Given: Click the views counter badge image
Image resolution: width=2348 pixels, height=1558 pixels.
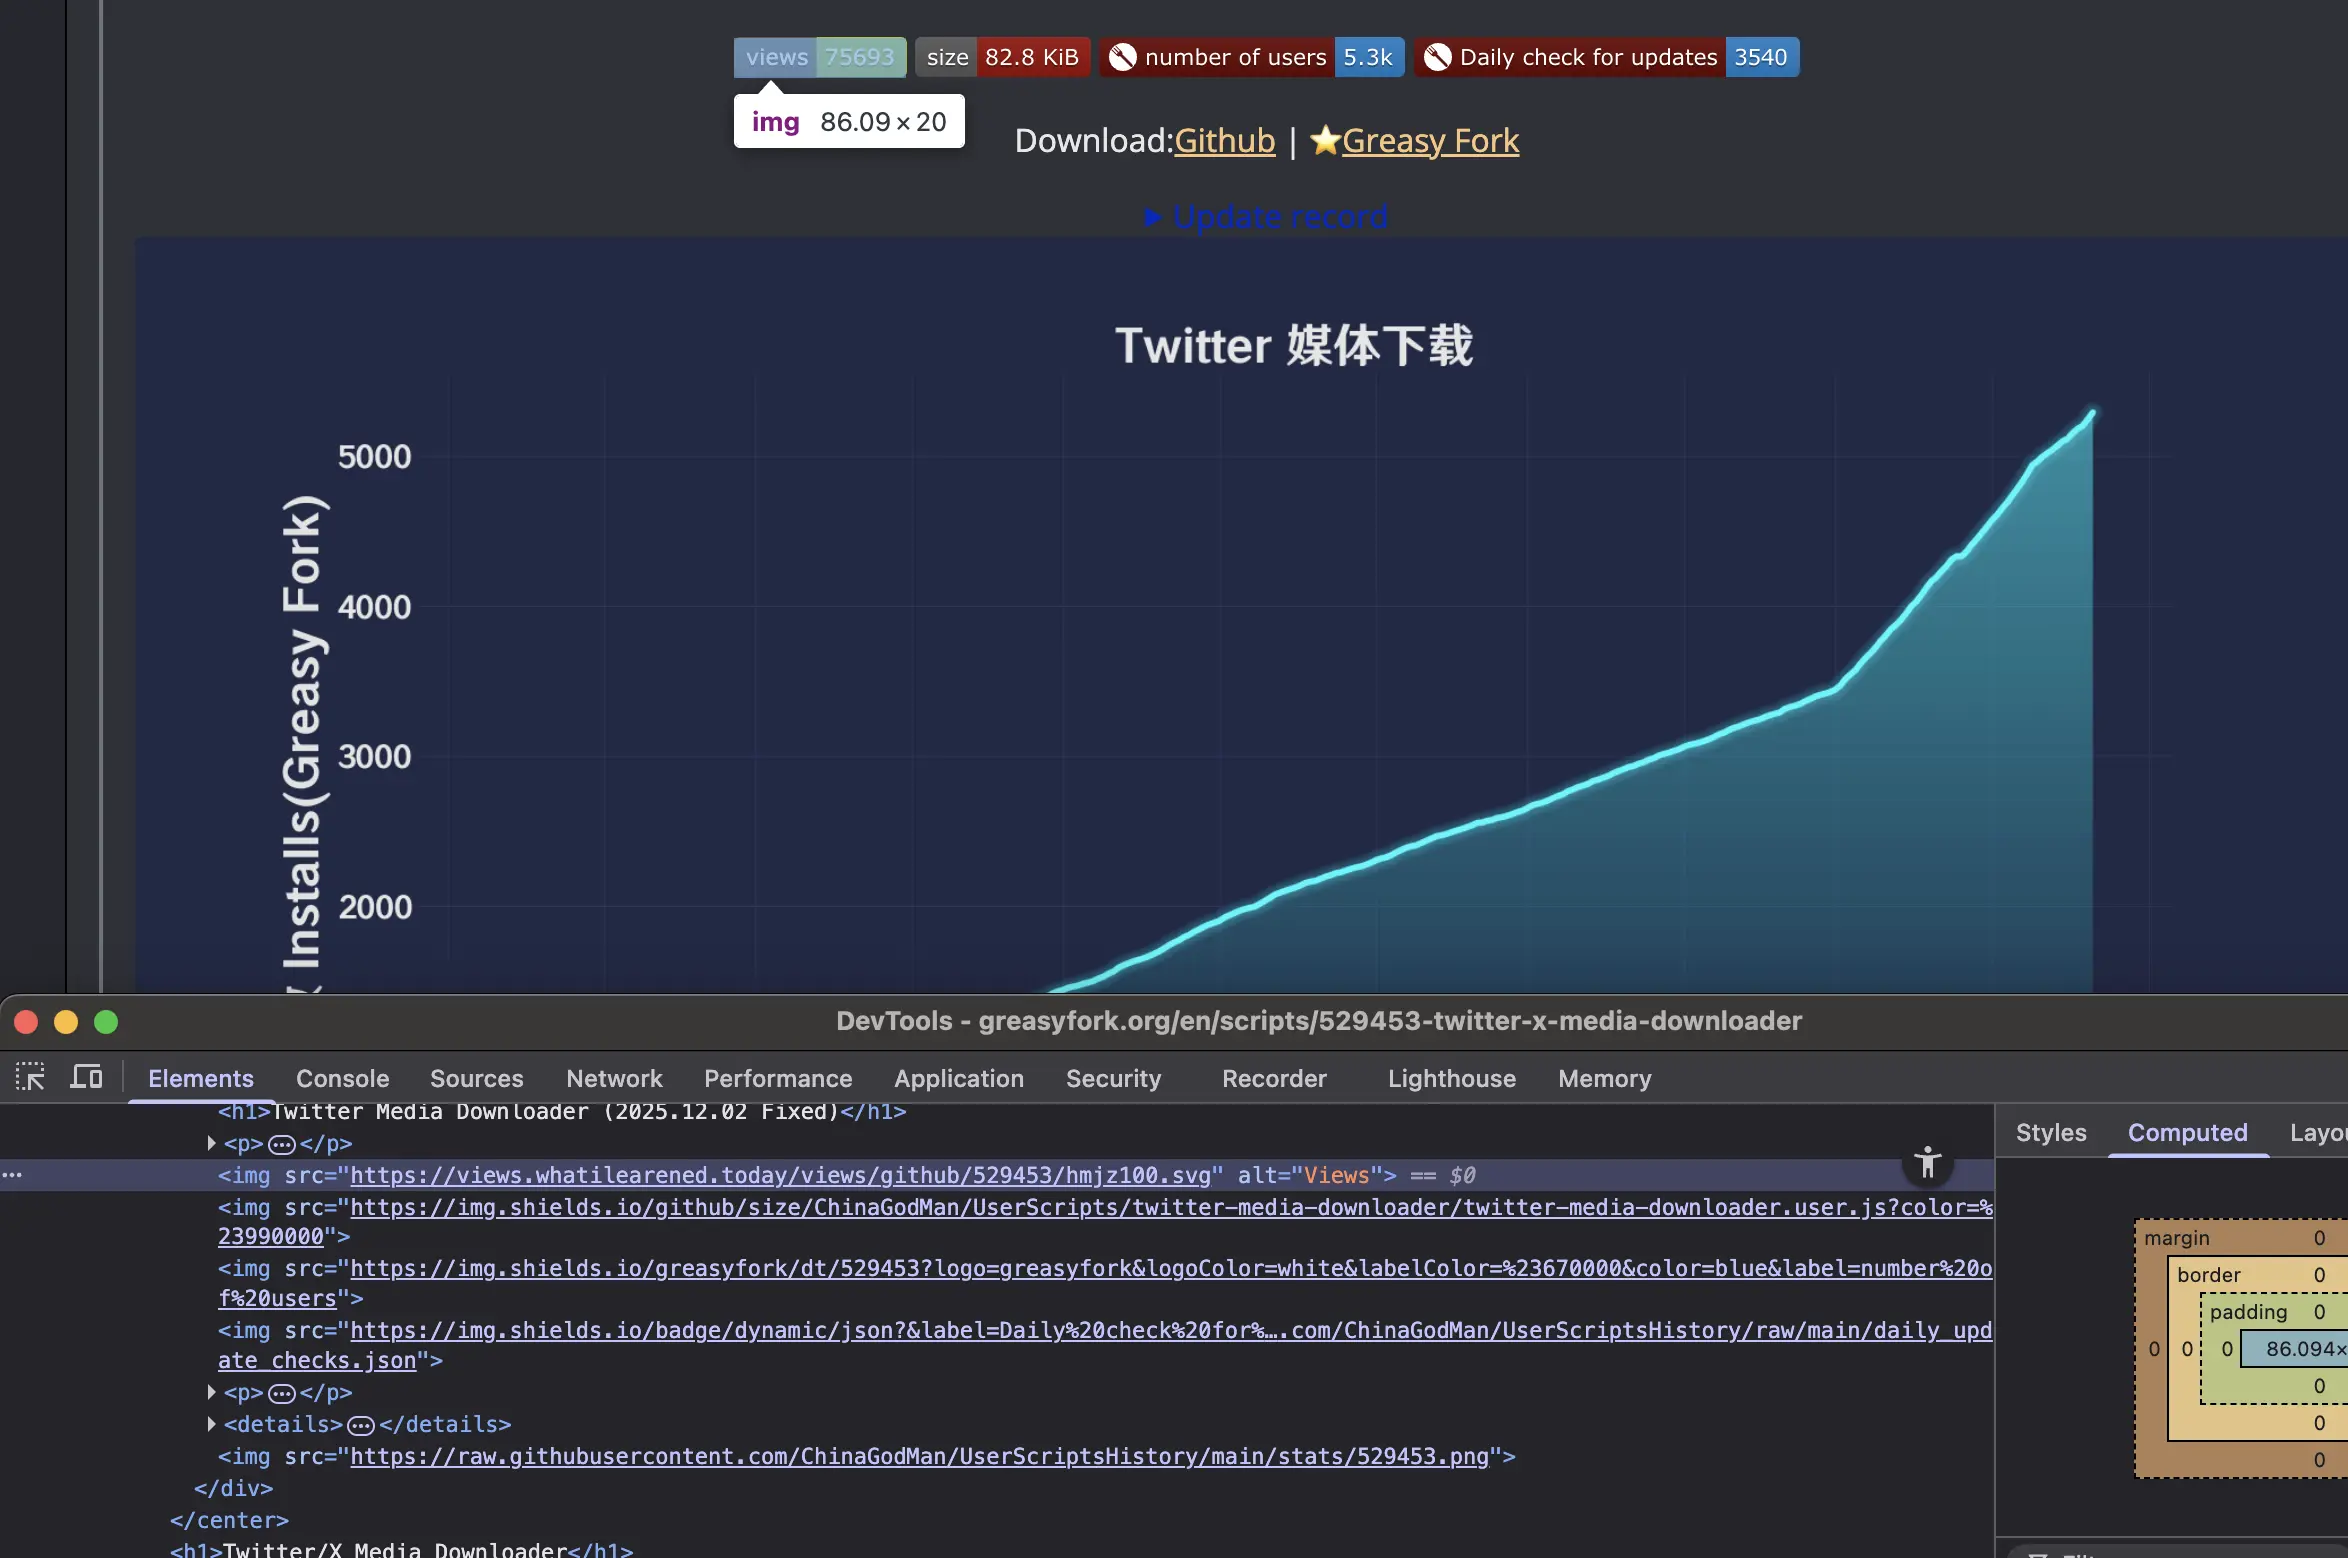Looking at the screenshot, I should point(819,57).
